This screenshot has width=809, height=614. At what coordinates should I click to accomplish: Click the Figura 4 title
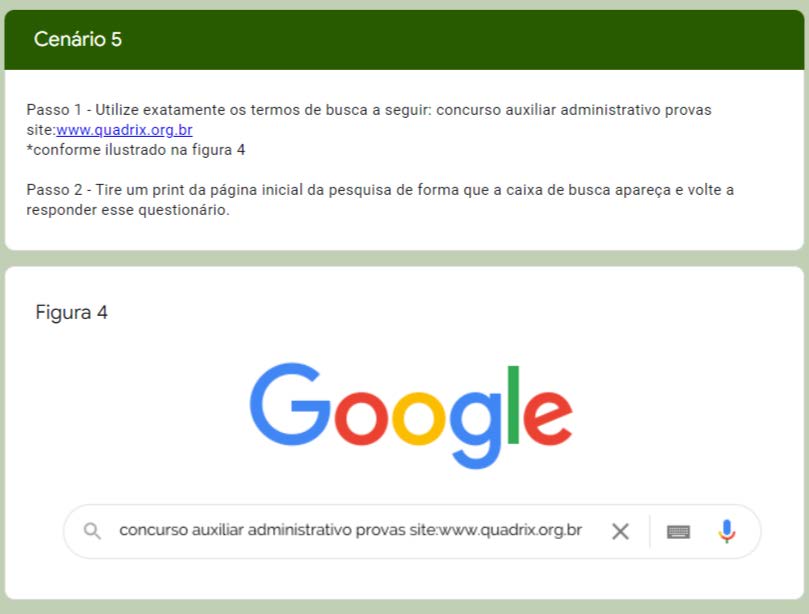pyautogui.click(x=72, y=312)
